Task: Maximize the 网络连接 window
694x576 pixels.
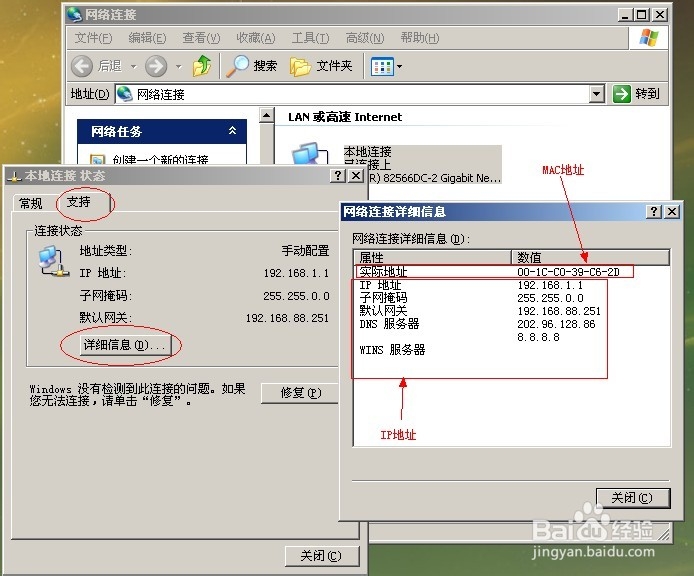Action: 642,15
